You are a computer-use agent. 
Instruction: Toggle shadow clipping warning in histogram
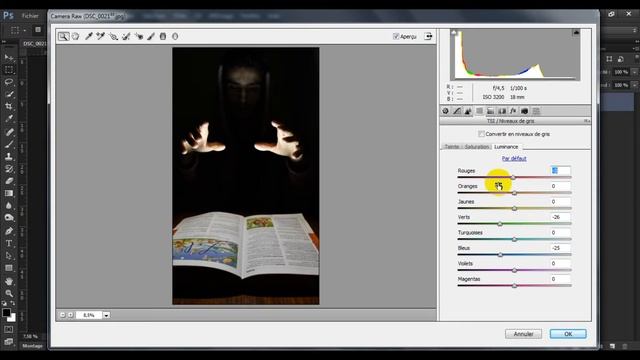tap(454, 32)
